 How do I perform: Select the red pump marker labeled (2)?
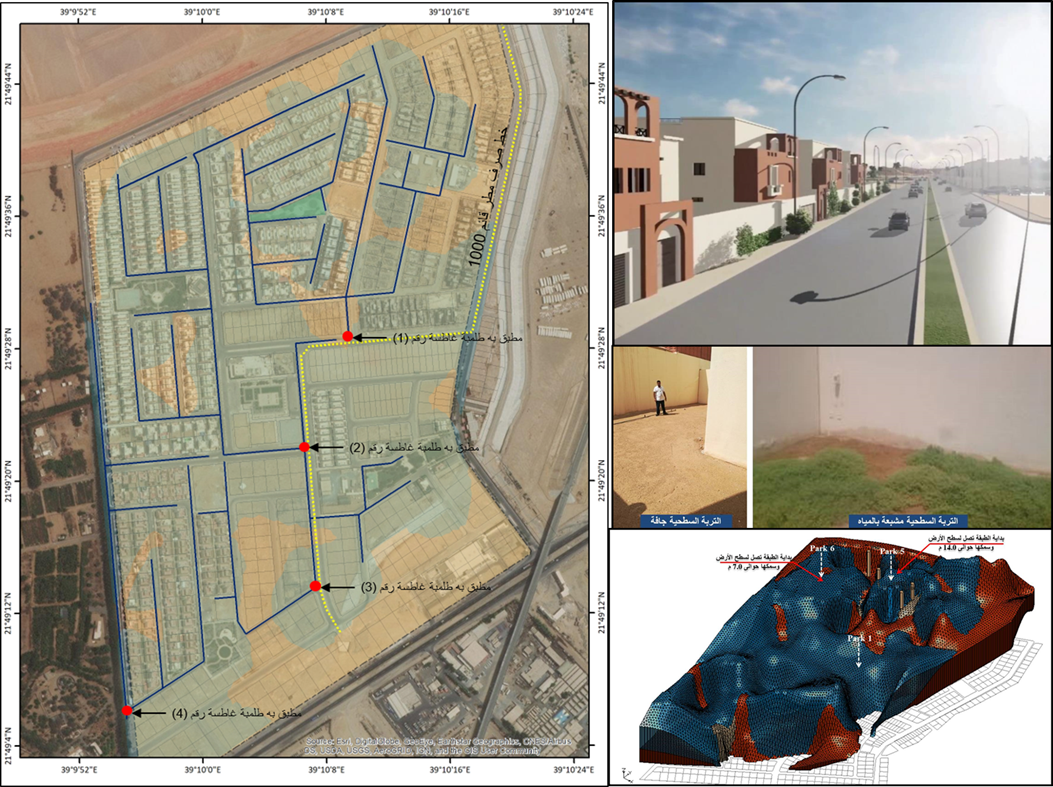tap(304, 447)
